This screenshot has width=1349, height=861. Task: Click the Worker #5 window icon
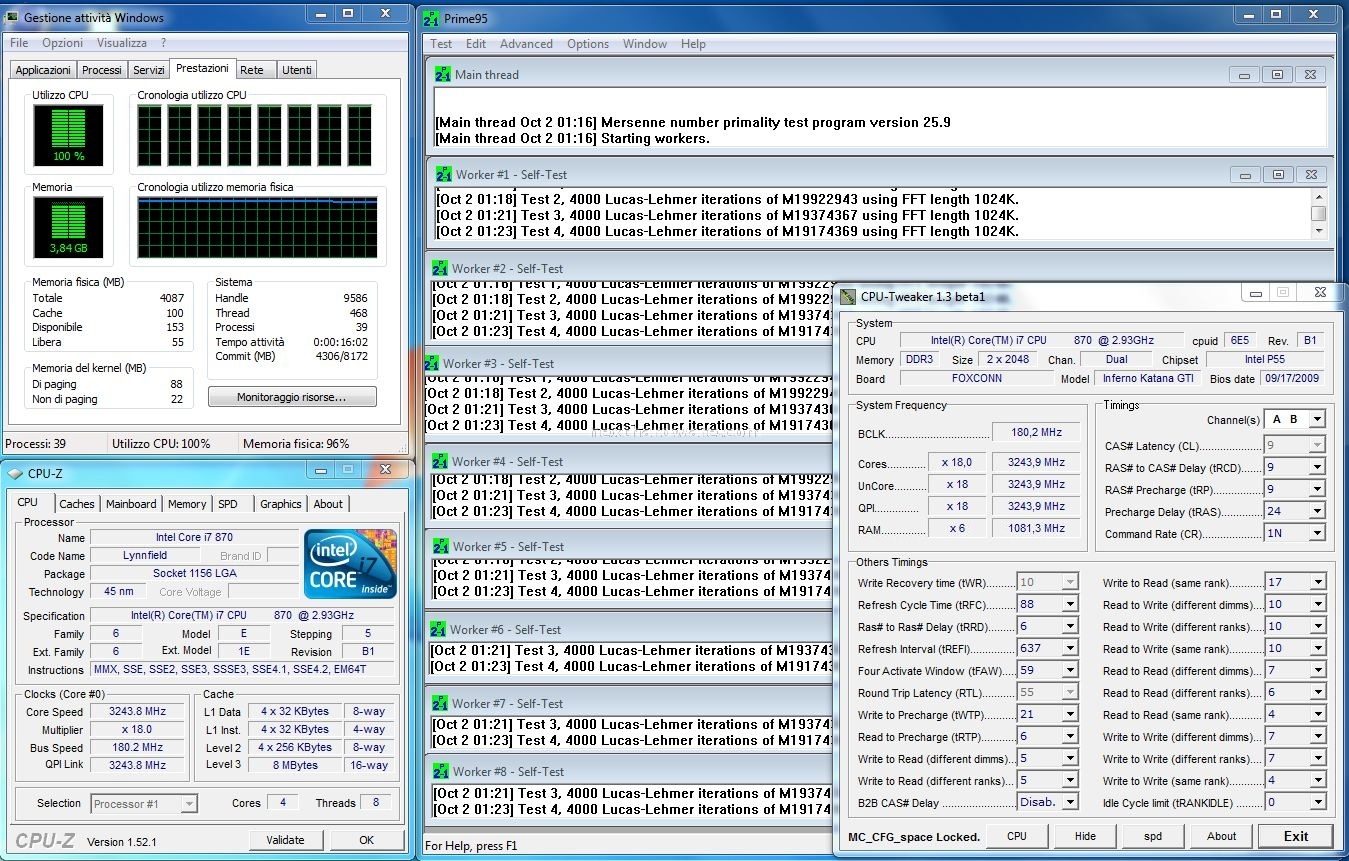pyautogui.click(x=441, y=546)
